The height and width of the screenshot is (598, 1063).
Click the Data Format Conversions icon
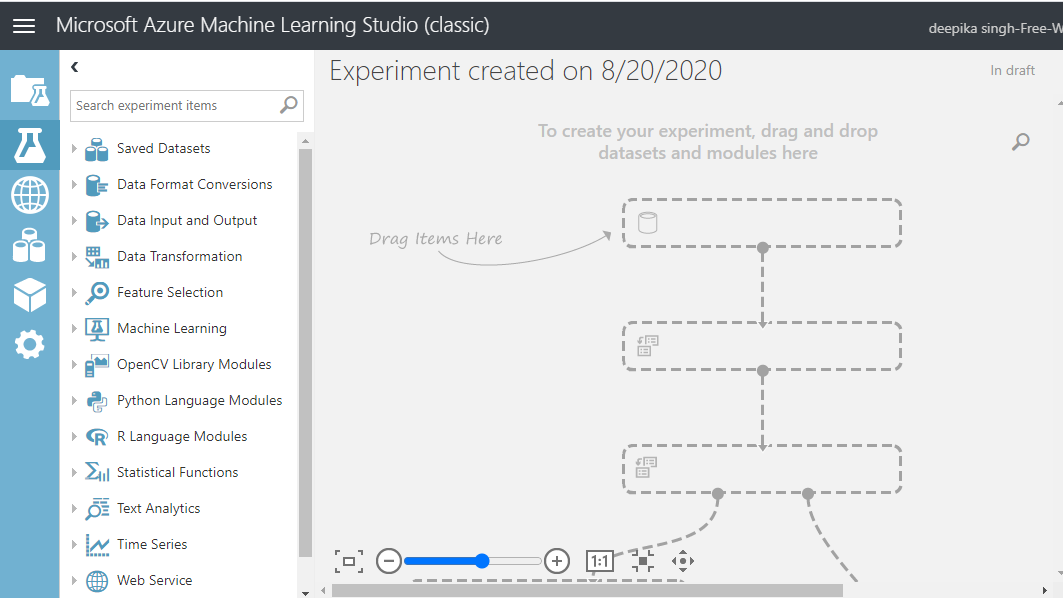point(96,185)
